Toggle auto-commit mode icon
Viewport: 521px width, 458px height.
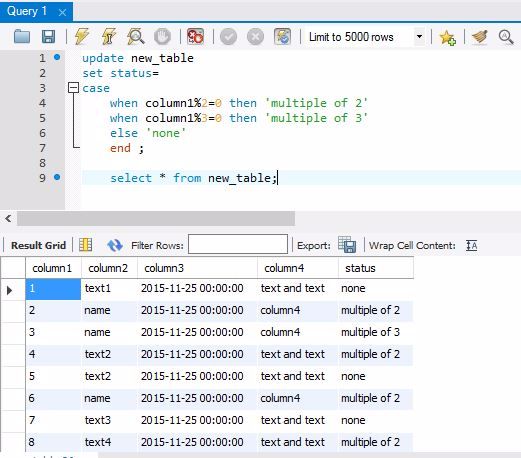tap(282, 36)
